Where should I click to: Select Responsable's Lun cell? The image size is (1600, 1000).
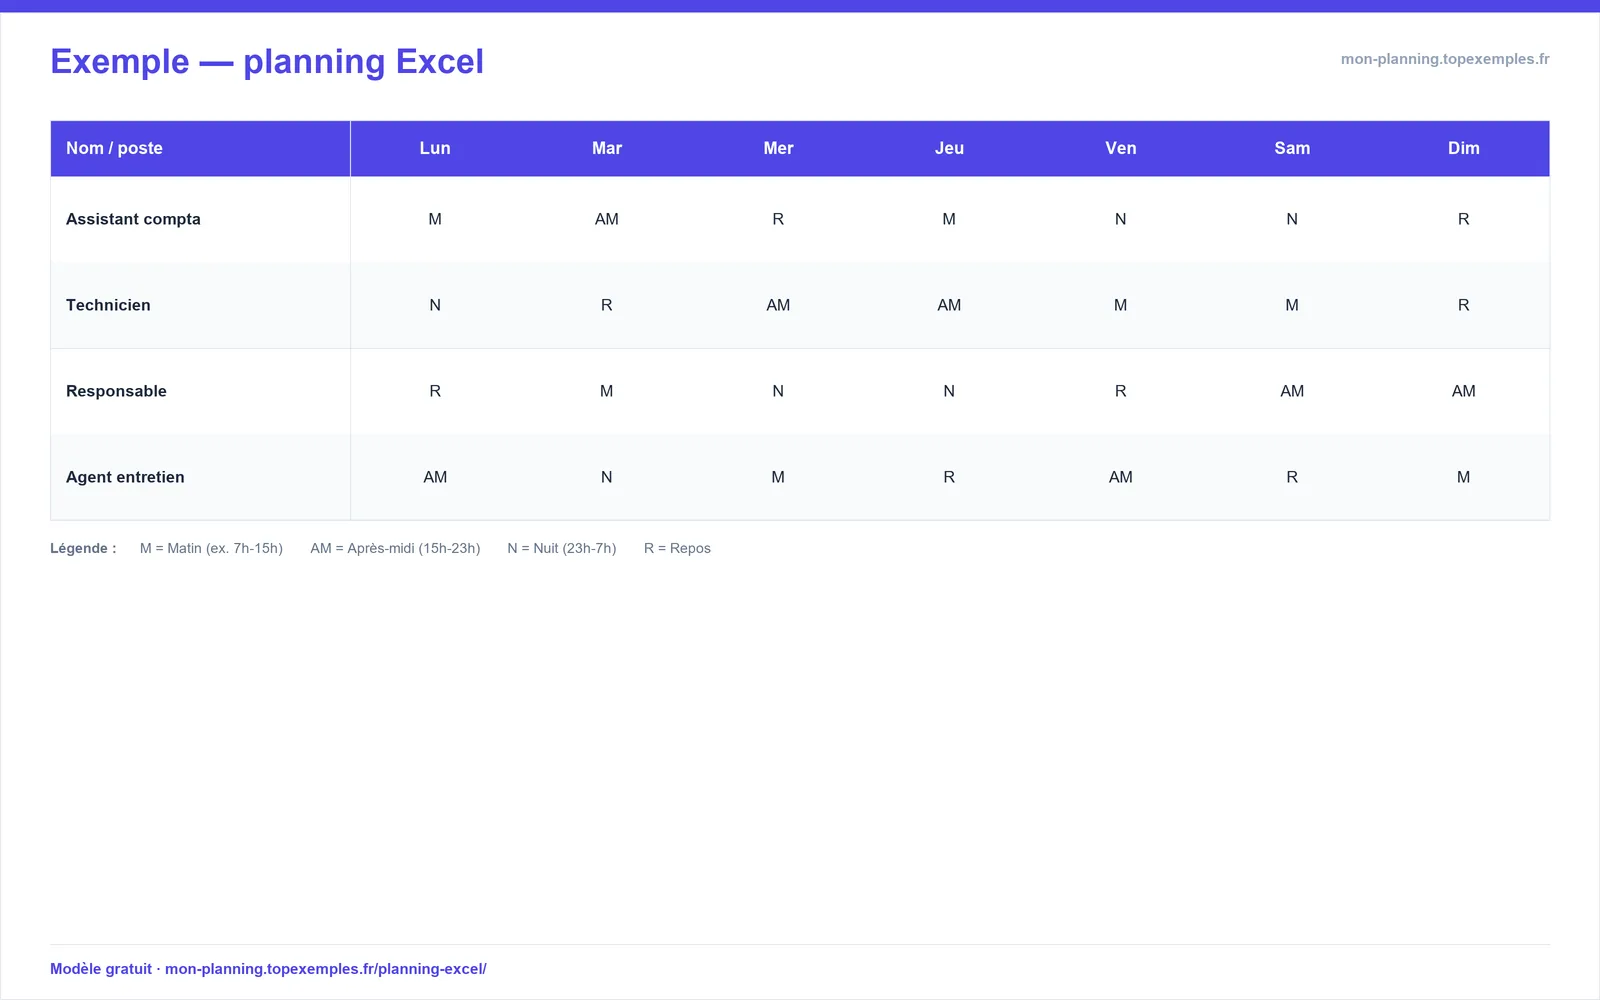(435, 391)
